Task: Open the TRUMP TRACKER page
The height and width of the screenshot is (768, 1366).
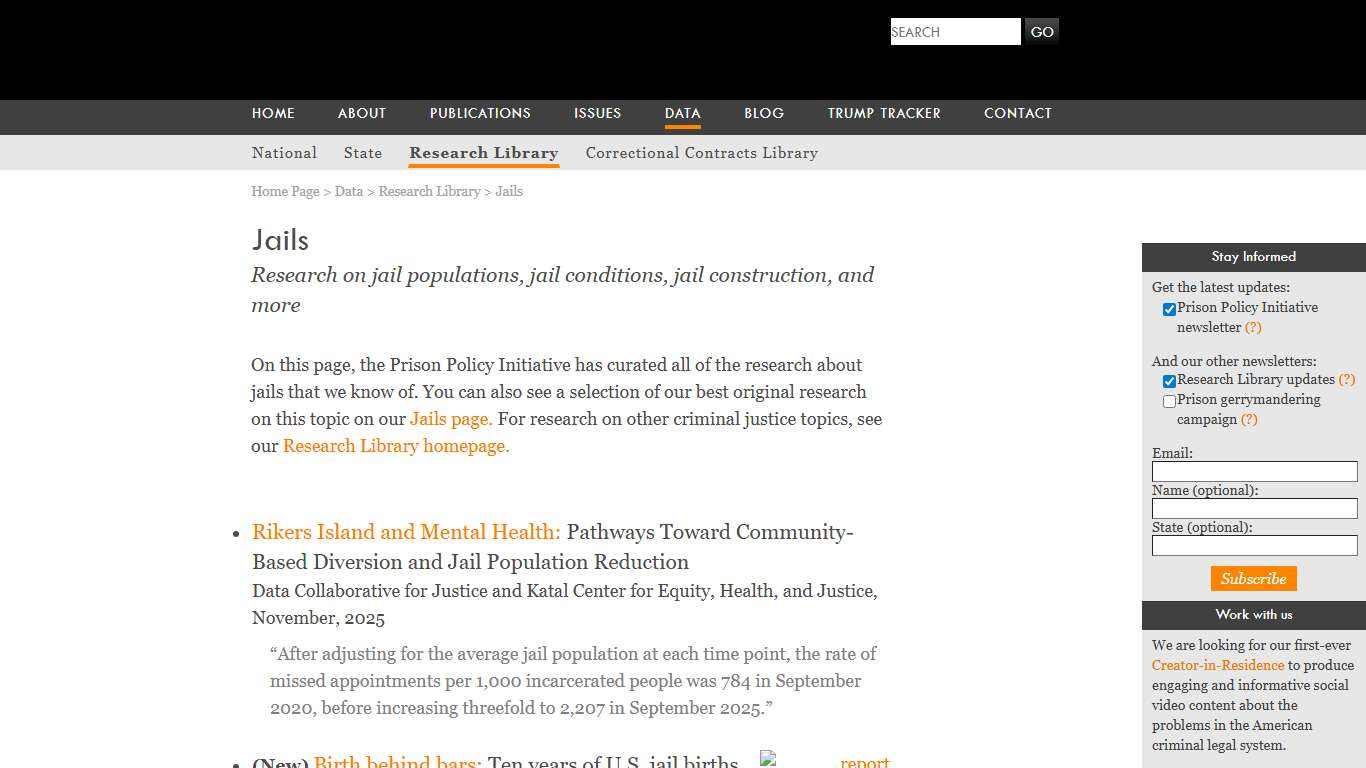Action: 884,113
